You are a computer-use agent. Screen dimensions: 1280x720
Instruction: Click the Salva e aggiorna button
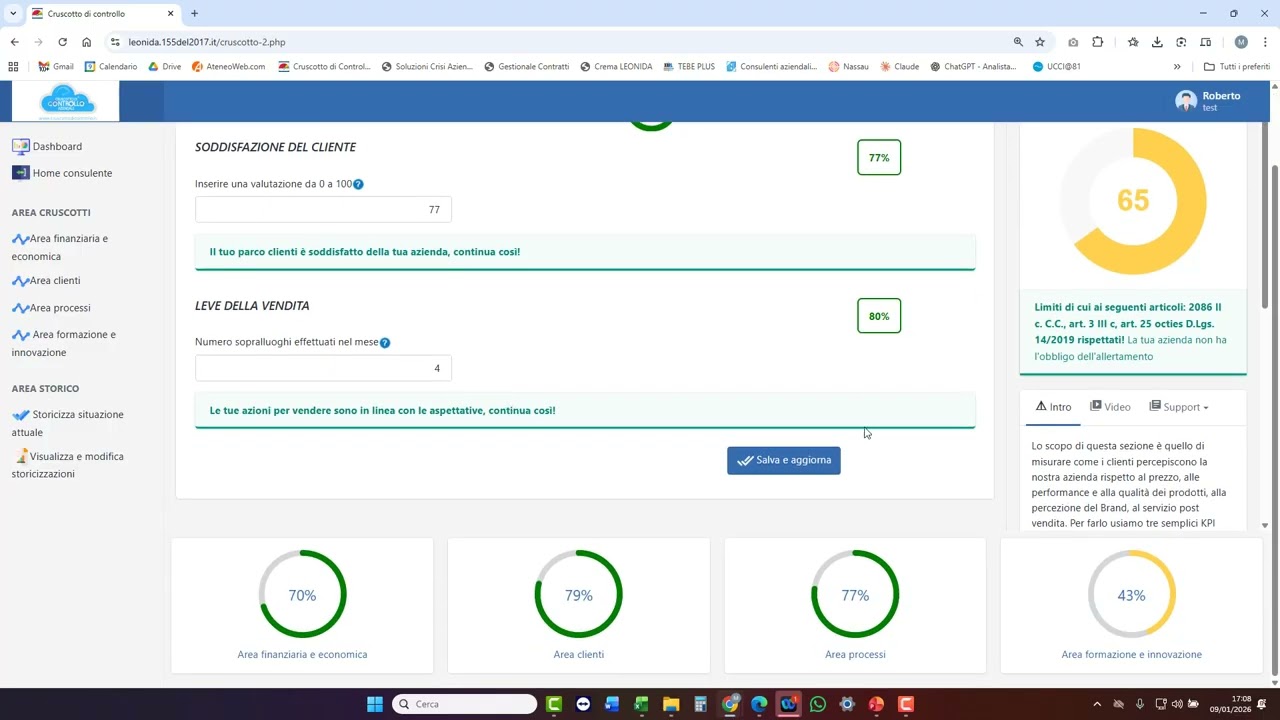[x=783, y=460]
